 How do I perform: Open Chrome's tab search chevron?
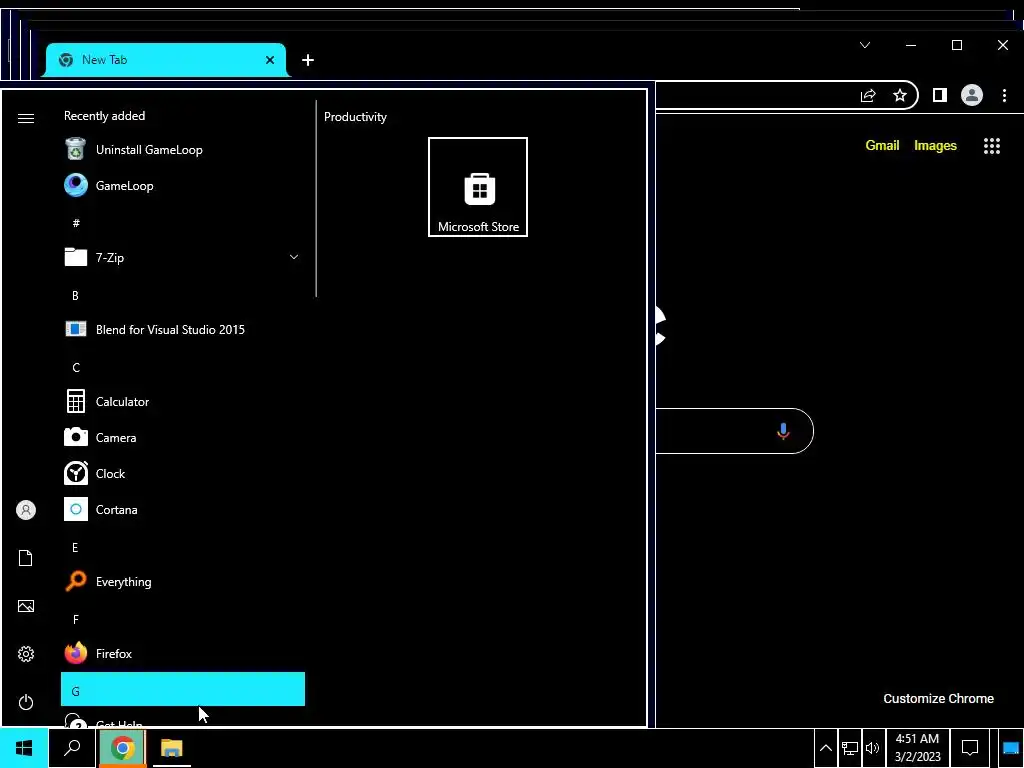tap(865, 45)
